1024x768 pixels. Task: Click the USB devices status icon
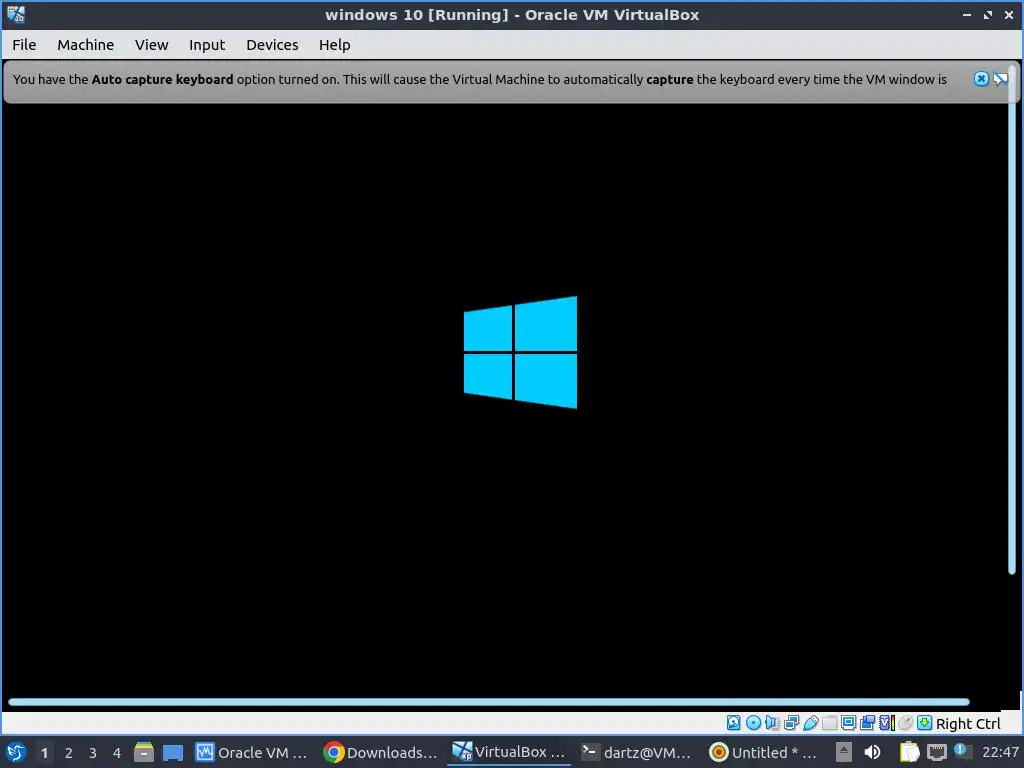tap(810, 723)
